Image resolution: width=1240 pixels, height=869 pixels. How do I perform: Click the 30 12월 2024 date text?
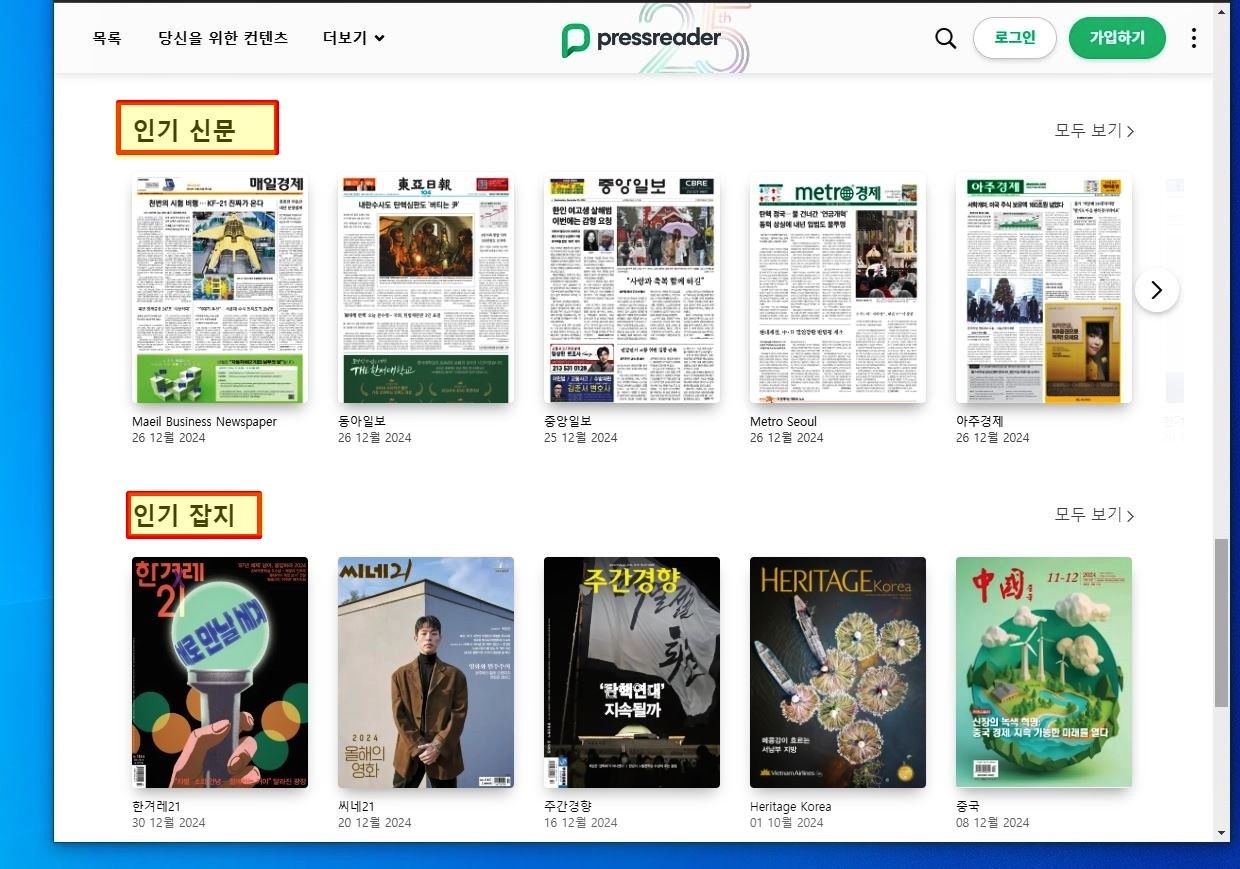coord(169,823)
